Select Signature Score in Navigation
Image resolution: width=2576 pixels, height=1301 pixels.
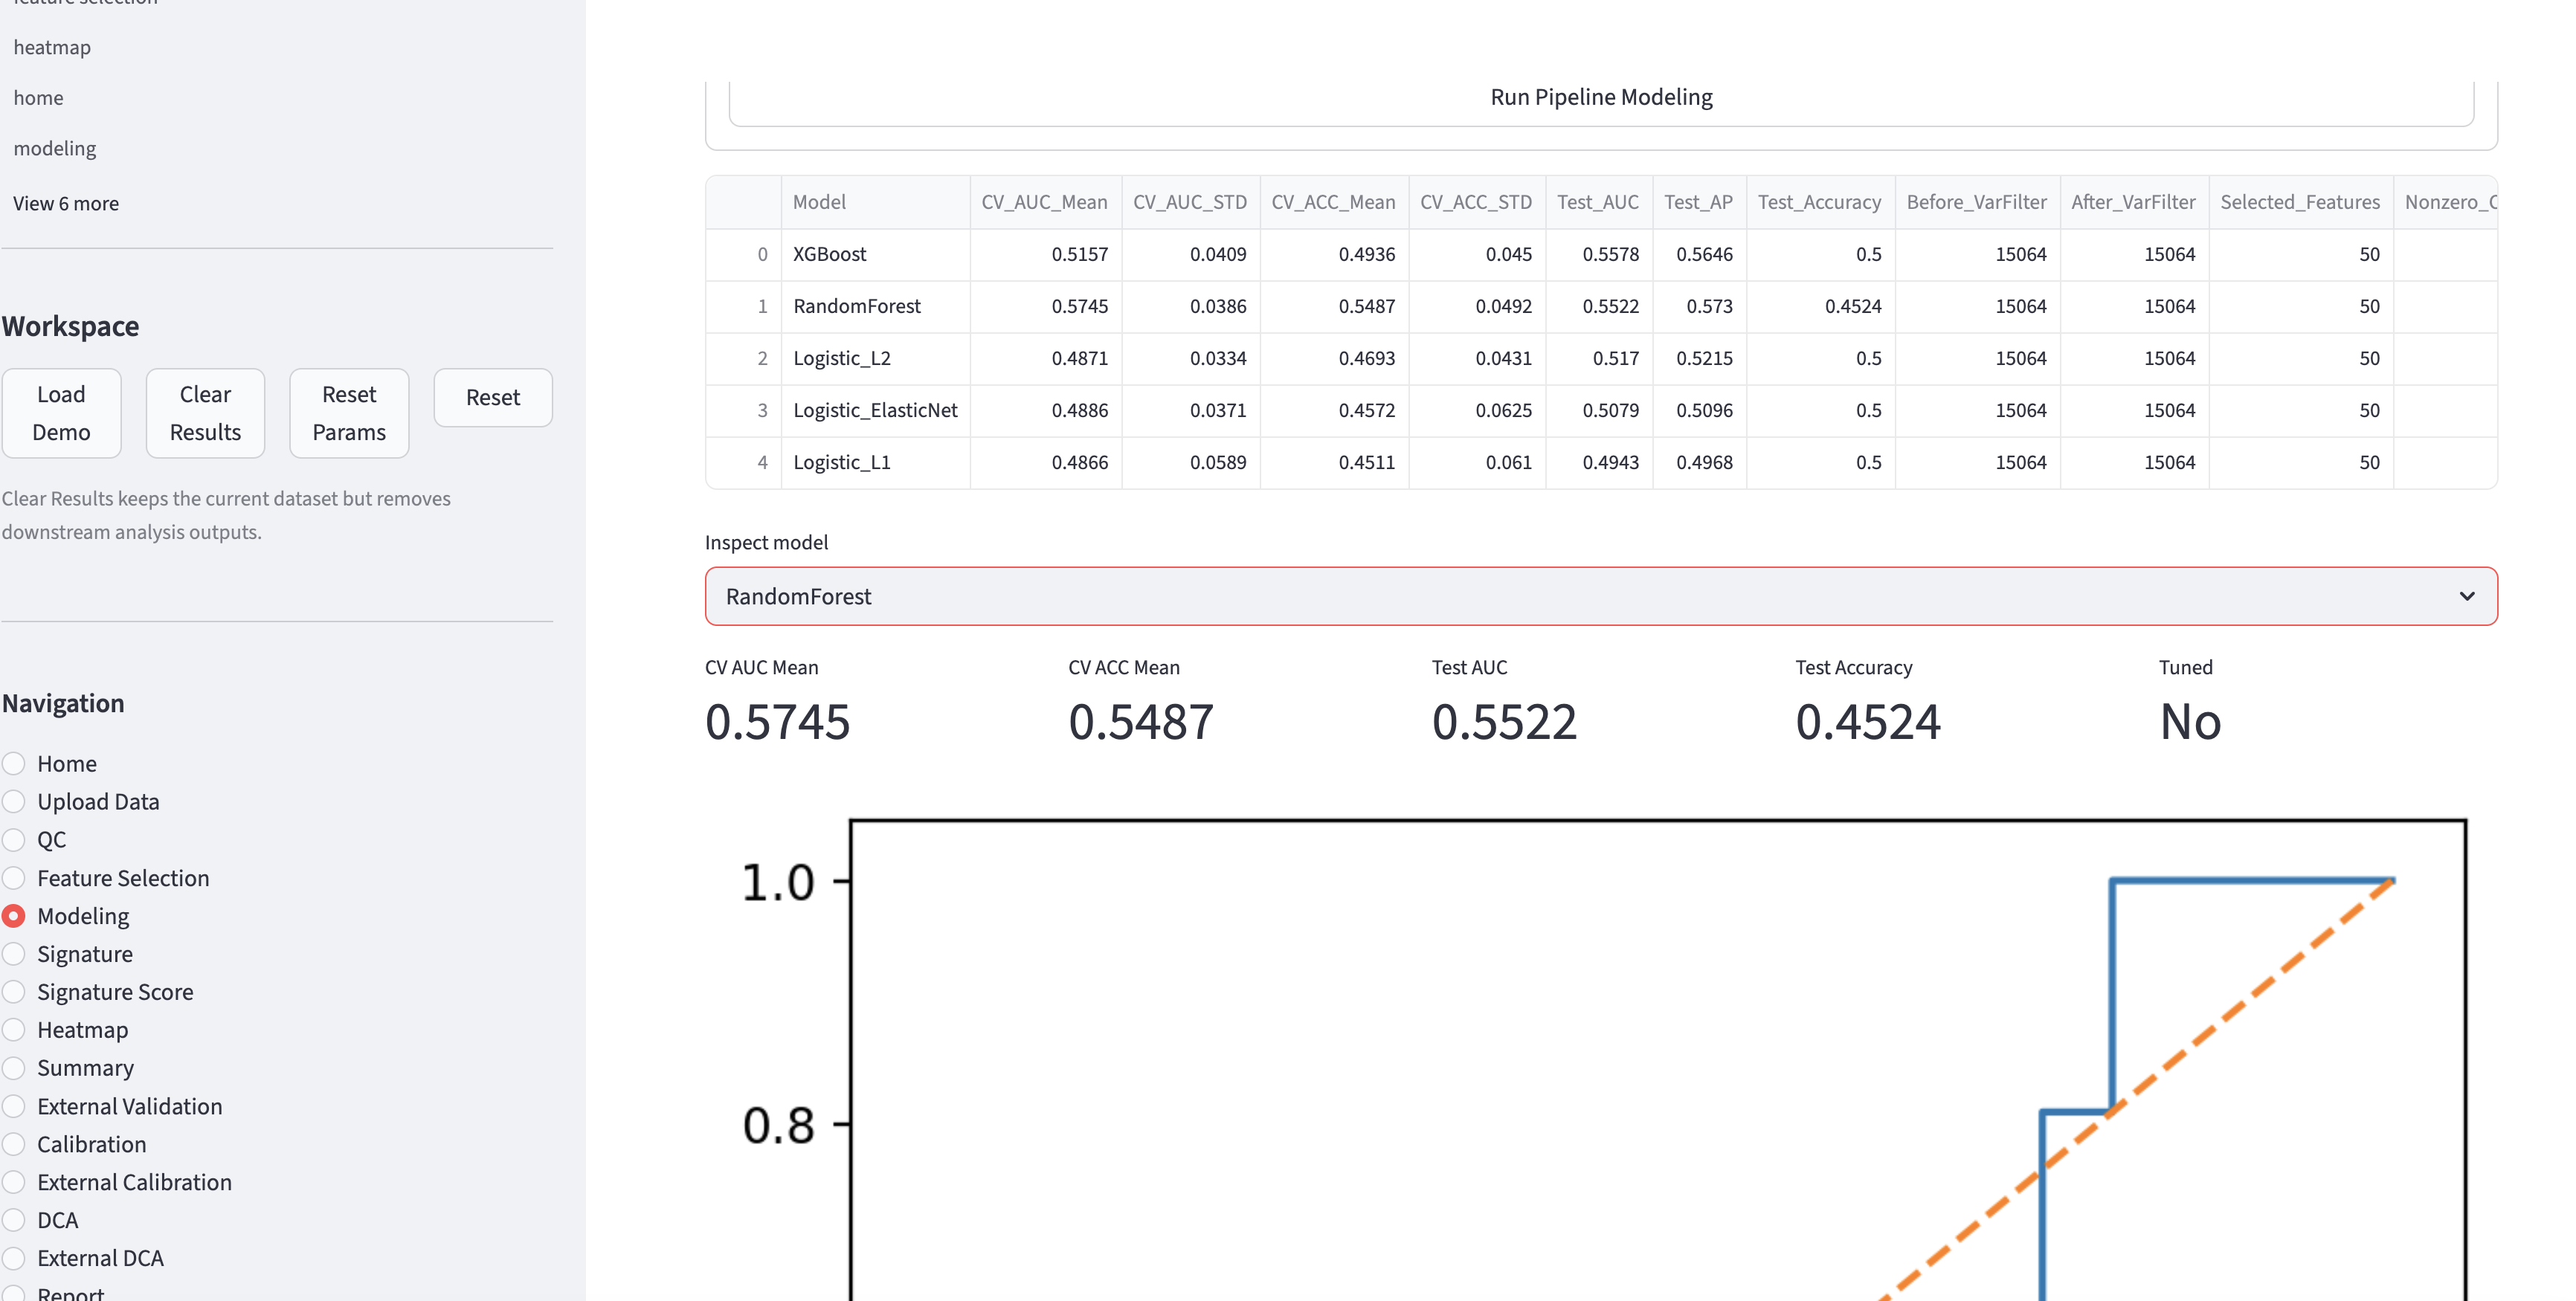(14, 991)
